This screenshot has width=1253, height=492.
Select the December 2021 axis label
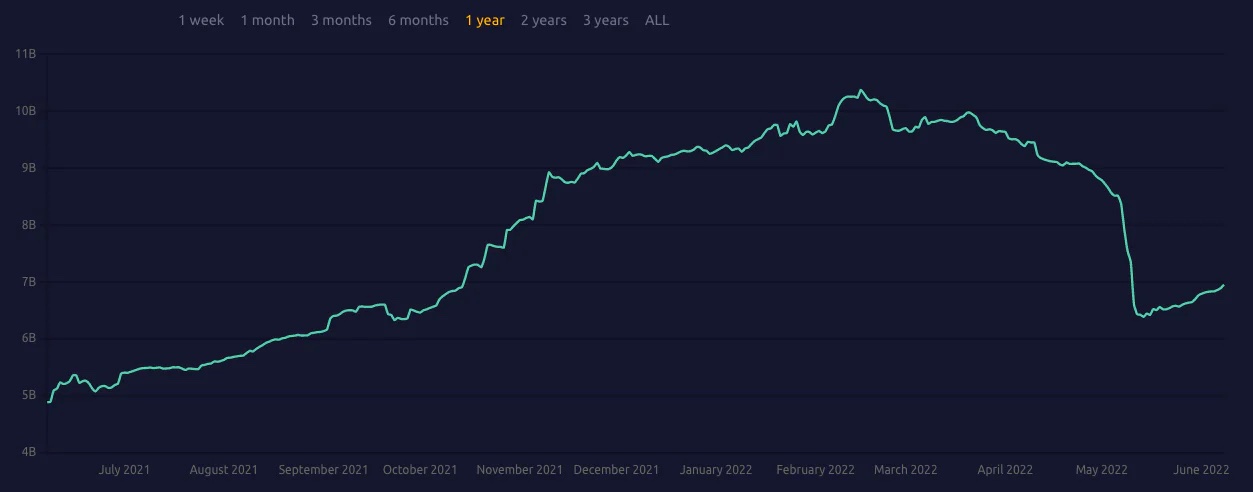[616, 469]
